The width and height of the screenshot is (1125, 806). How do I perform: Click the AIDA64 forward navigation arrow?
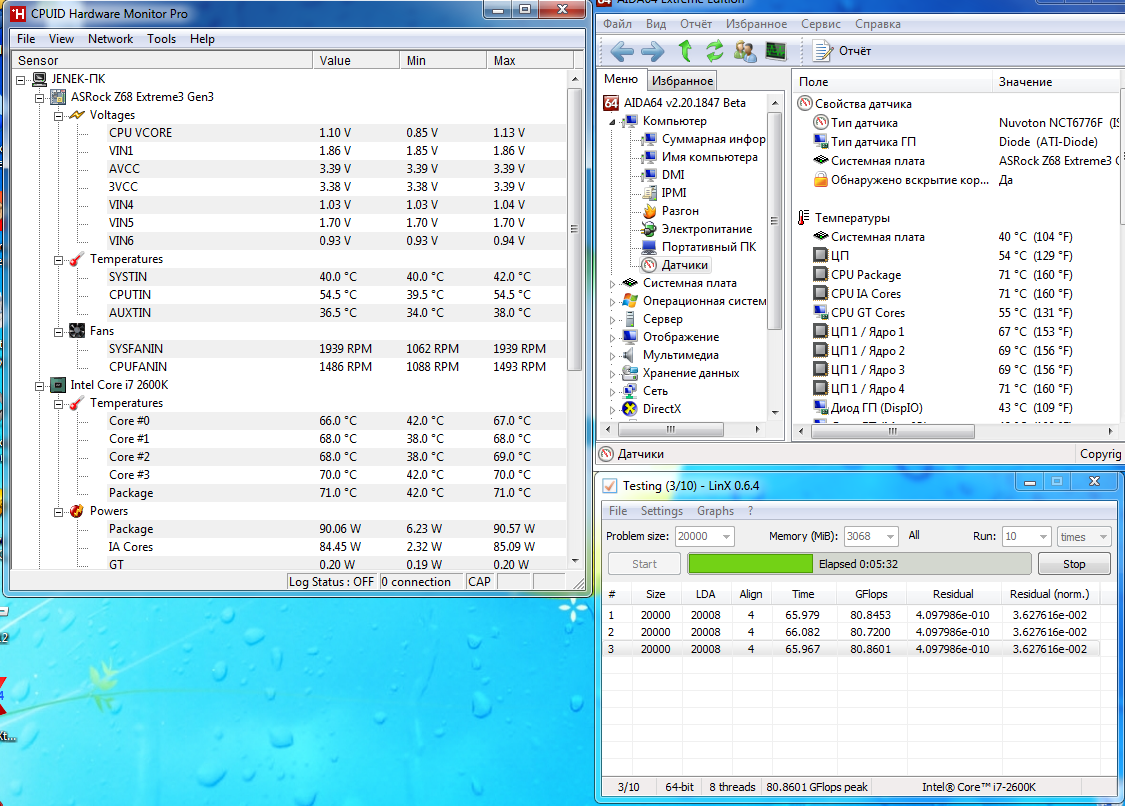pyautogui.click(x=652, y=50)
